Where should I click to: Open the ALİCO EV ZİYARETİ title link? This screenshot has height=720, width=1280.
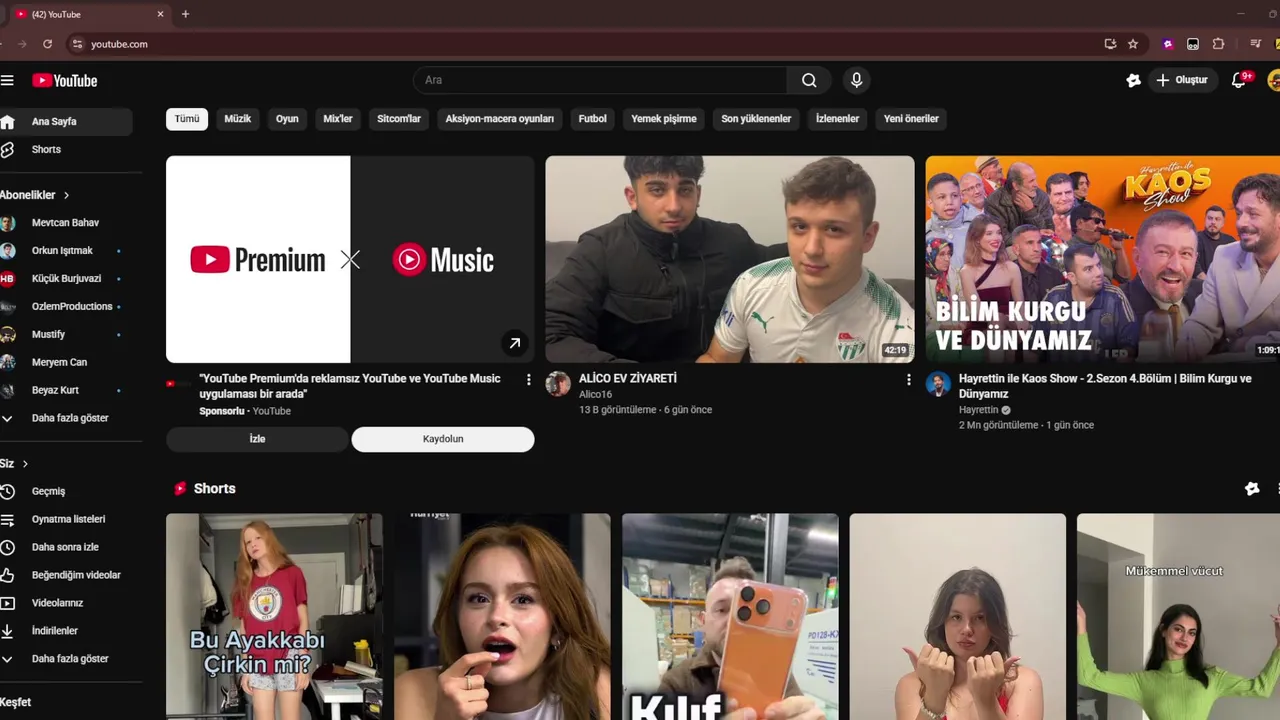tap(628, 379)
